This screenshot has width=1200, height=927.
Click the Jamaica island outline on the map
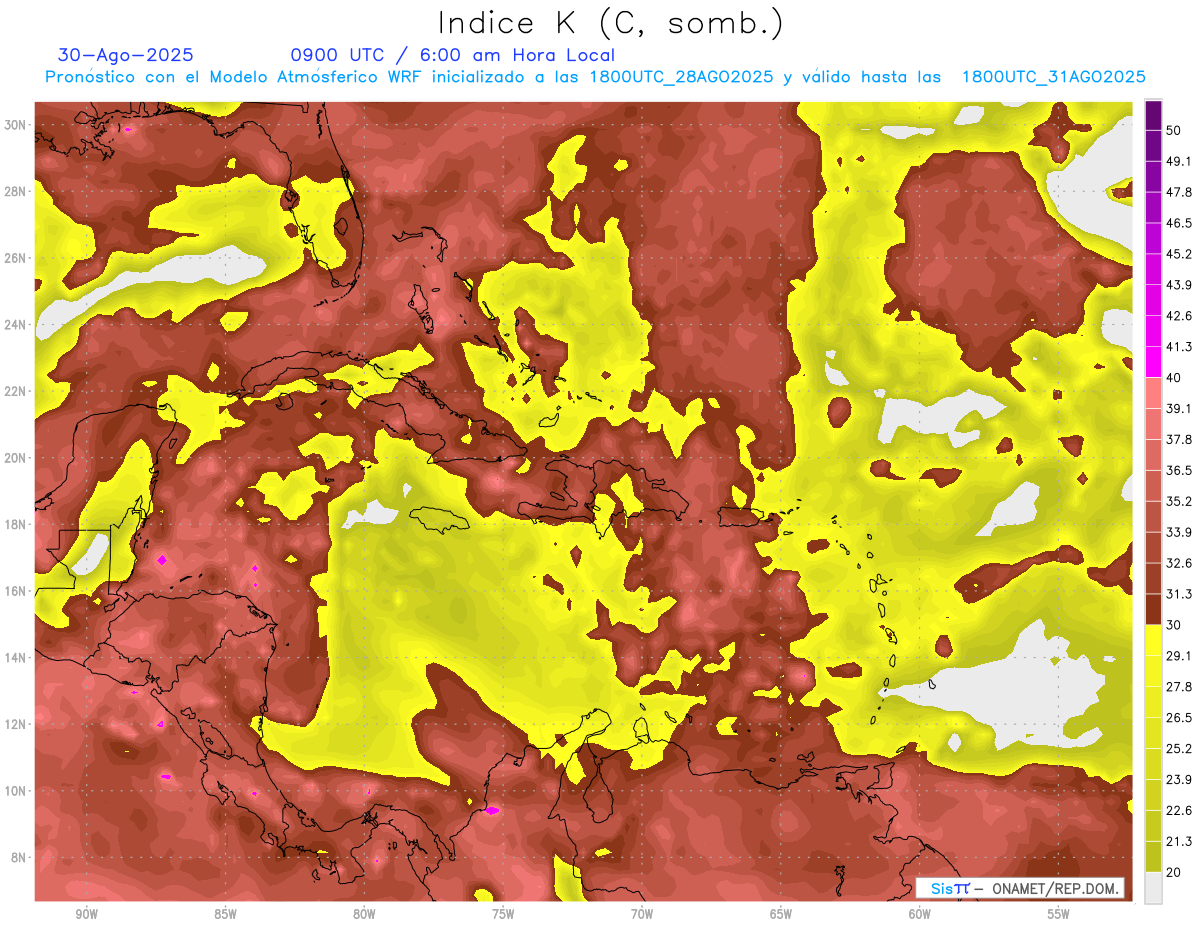(x=441, y=519)
